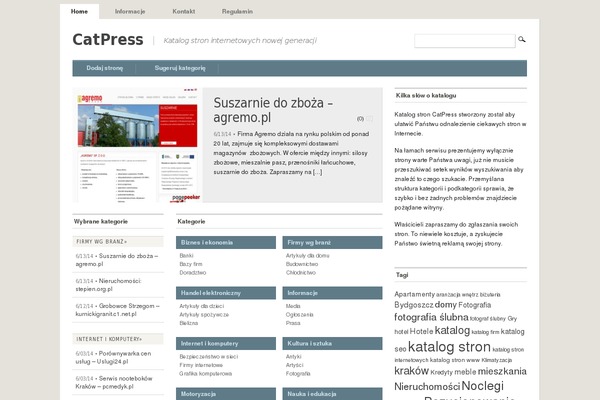Click the search magnifier icon
Image resolution: width=600 pixels, height=400 pixels.
pos(522,39)
